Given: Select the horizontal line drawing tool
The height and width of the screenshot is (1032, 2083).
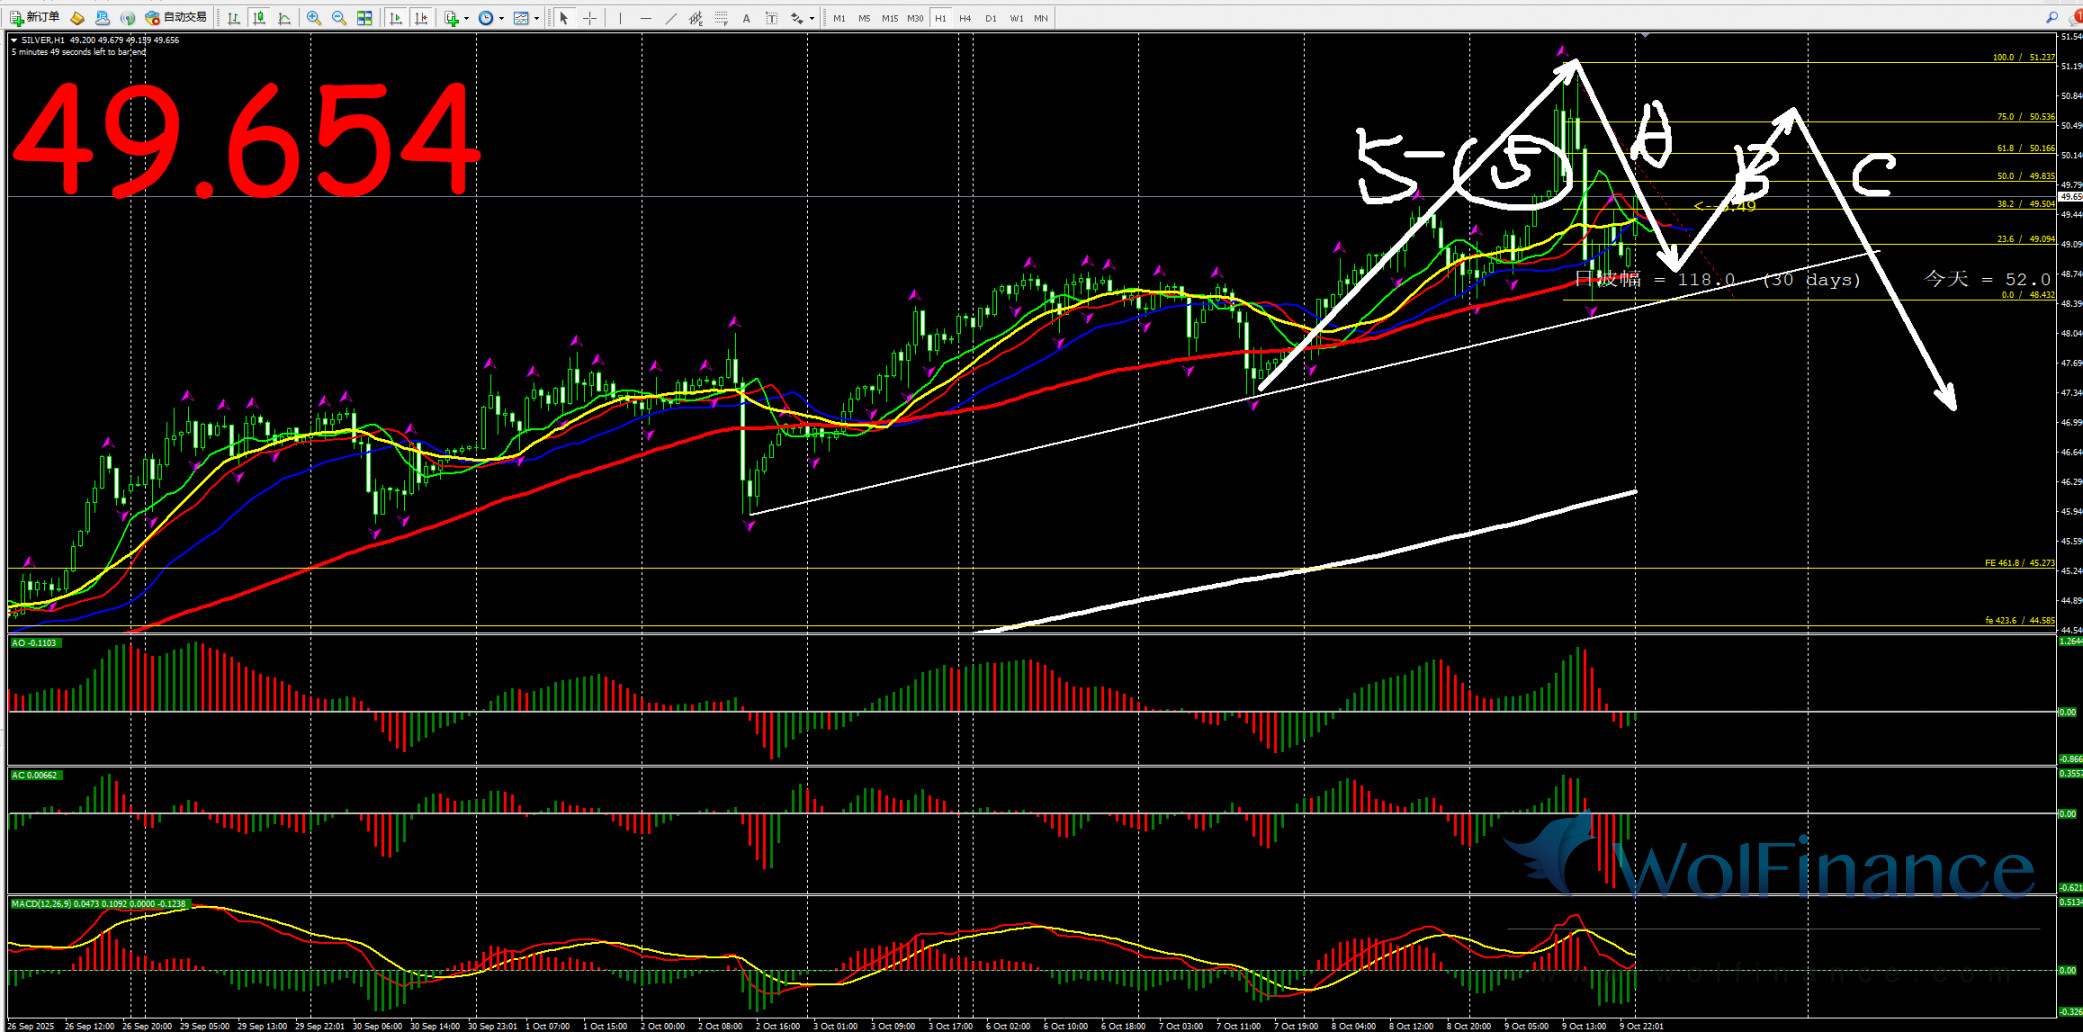Looking at the screenshot, I should [x=645, y=18].
